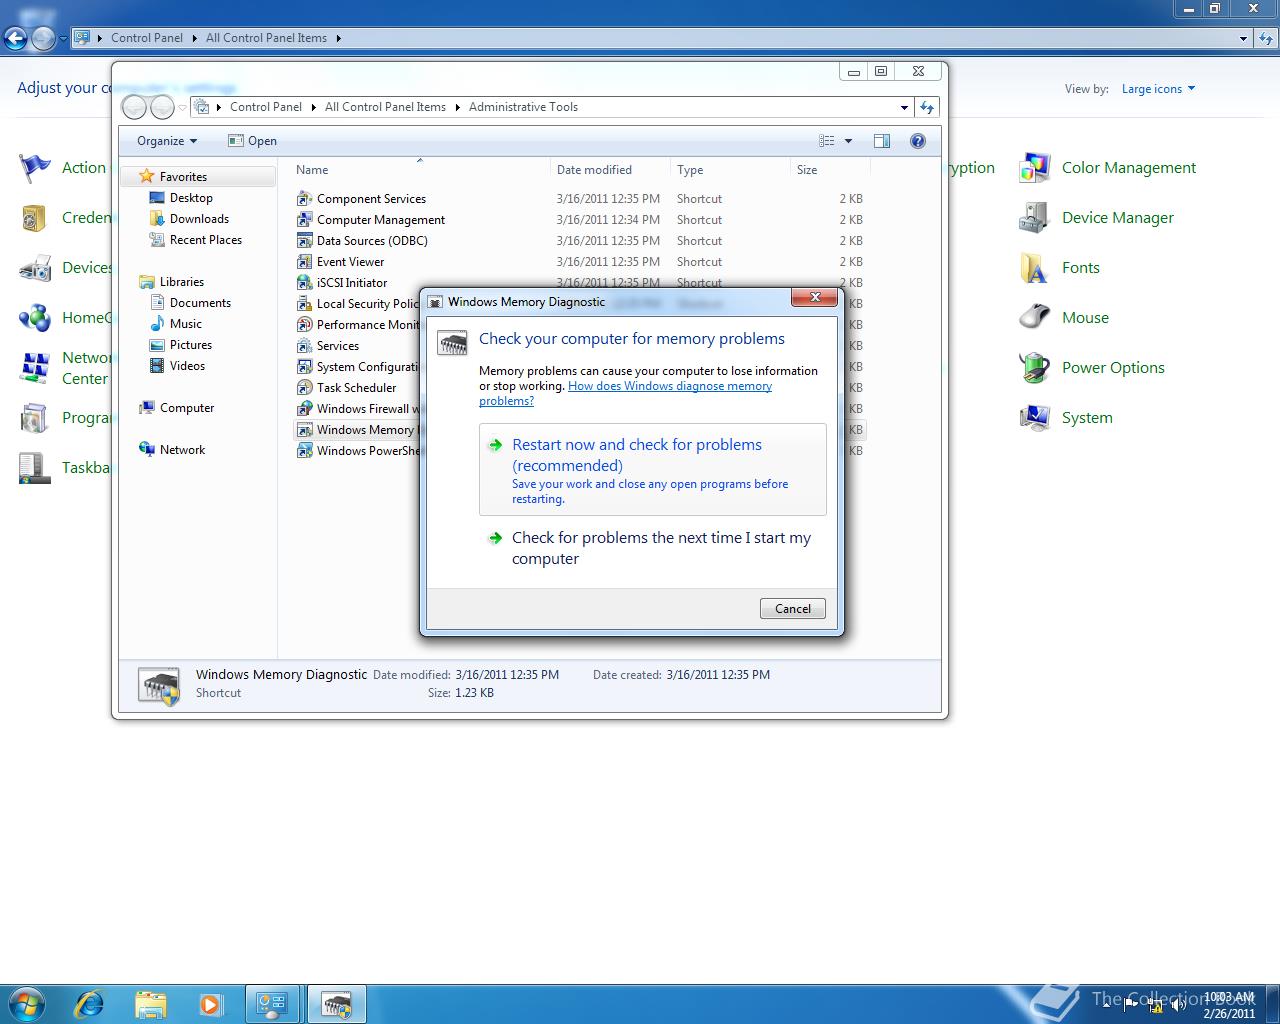
Task: Expand the Control Panel address bar history dropdown
Action: click(1243, 38)
